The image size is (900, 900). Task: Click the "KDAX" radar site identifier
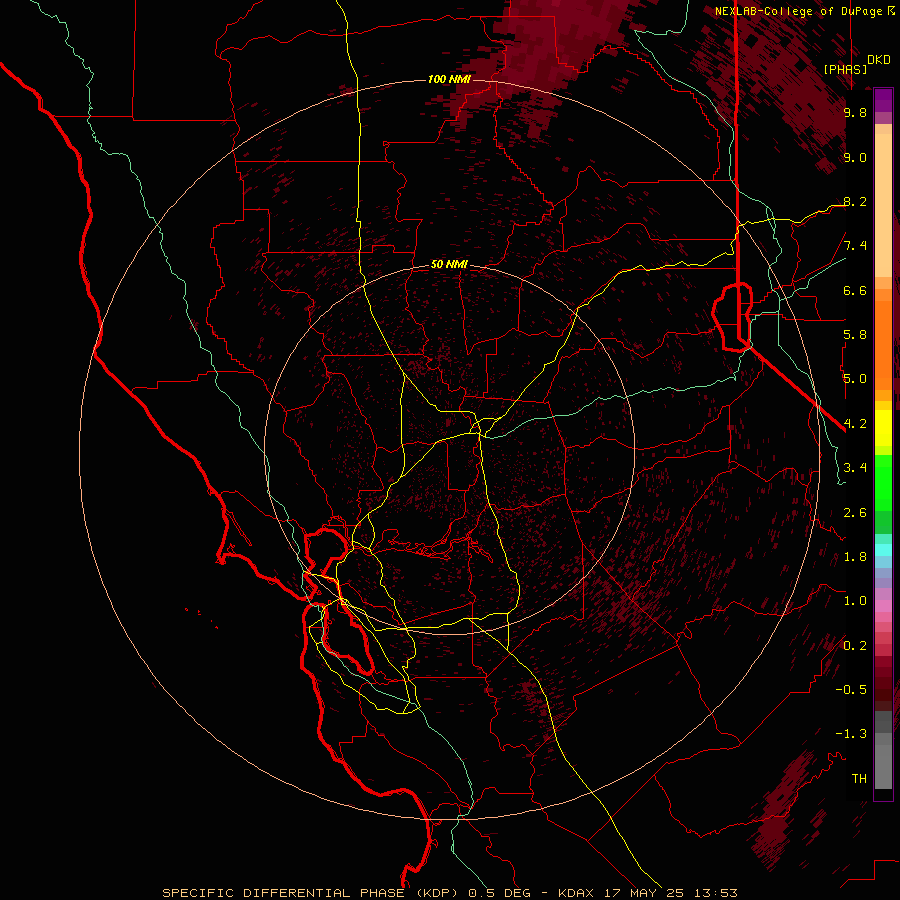[x=577, y=893]
